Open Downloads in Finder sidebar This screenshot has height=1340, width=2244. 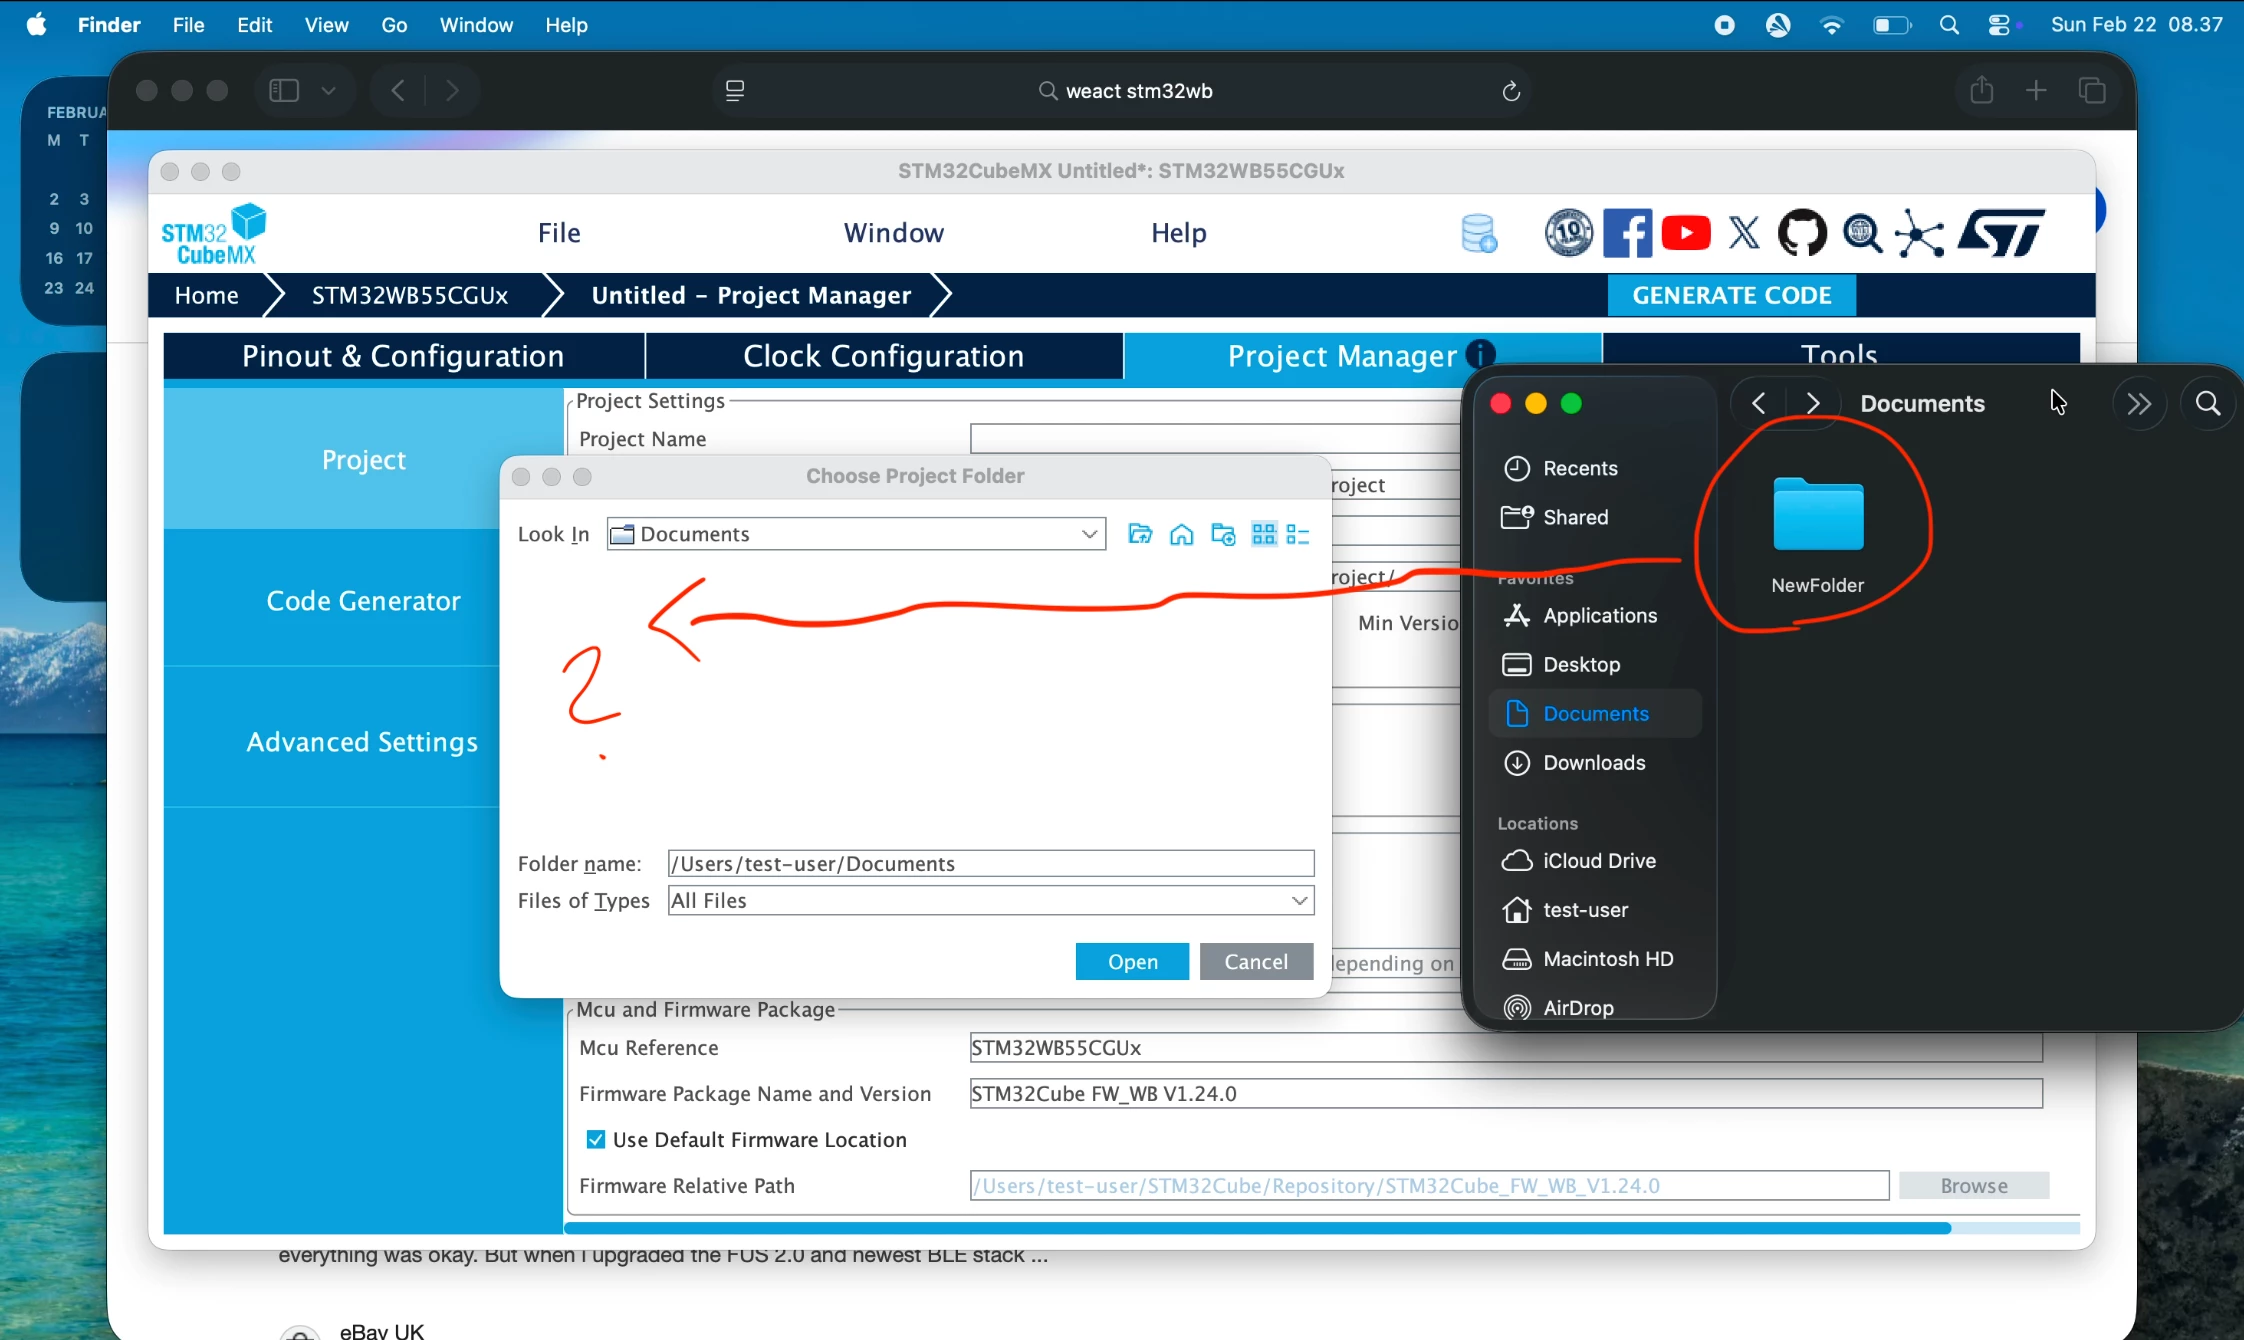pos(1596,762)
